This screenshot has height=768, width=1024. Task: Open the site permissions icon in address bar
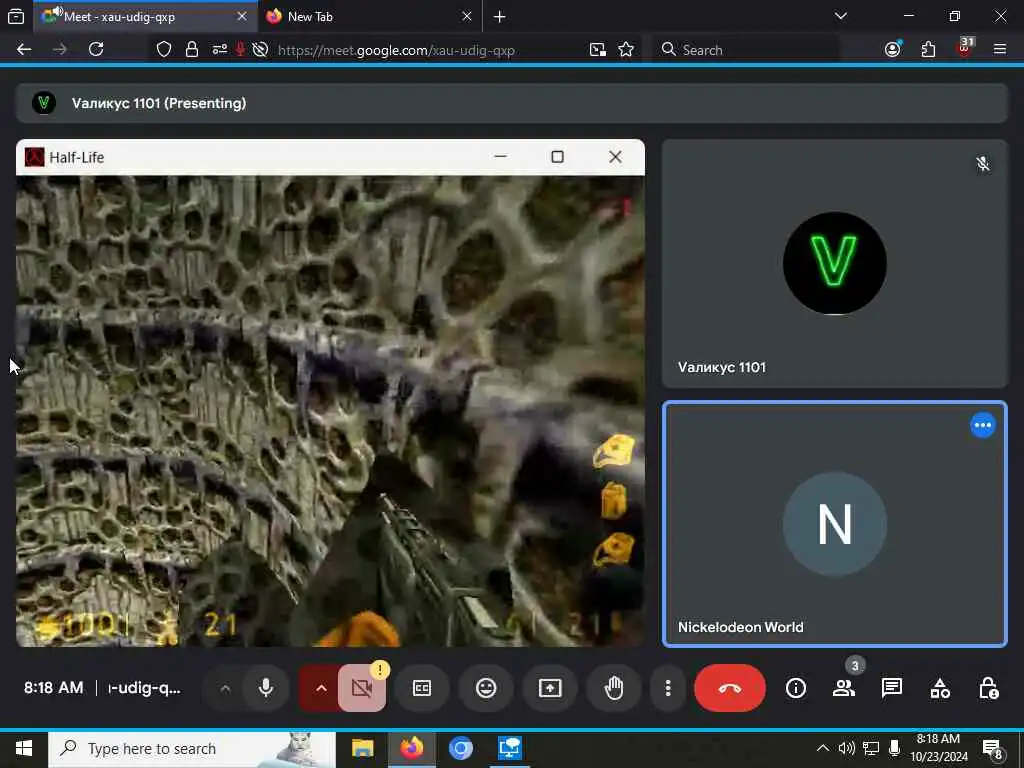(x=219, y=50)
